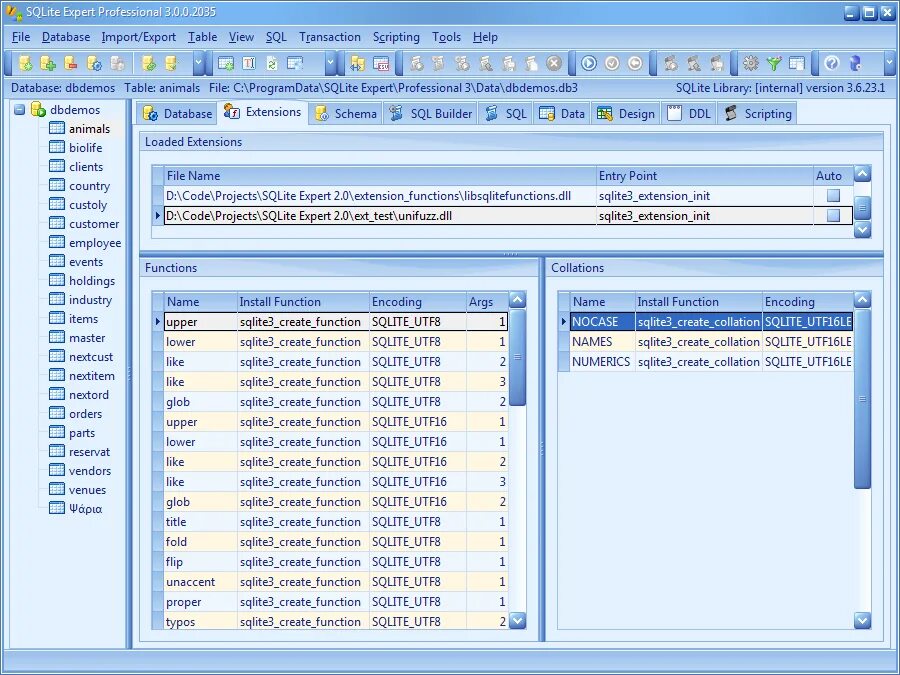This screenshot has height=675, width=900.
Task: Toggle Auto checkbox for unifuzz.dll
Action: pyautogui.click(x=833, y=216)
